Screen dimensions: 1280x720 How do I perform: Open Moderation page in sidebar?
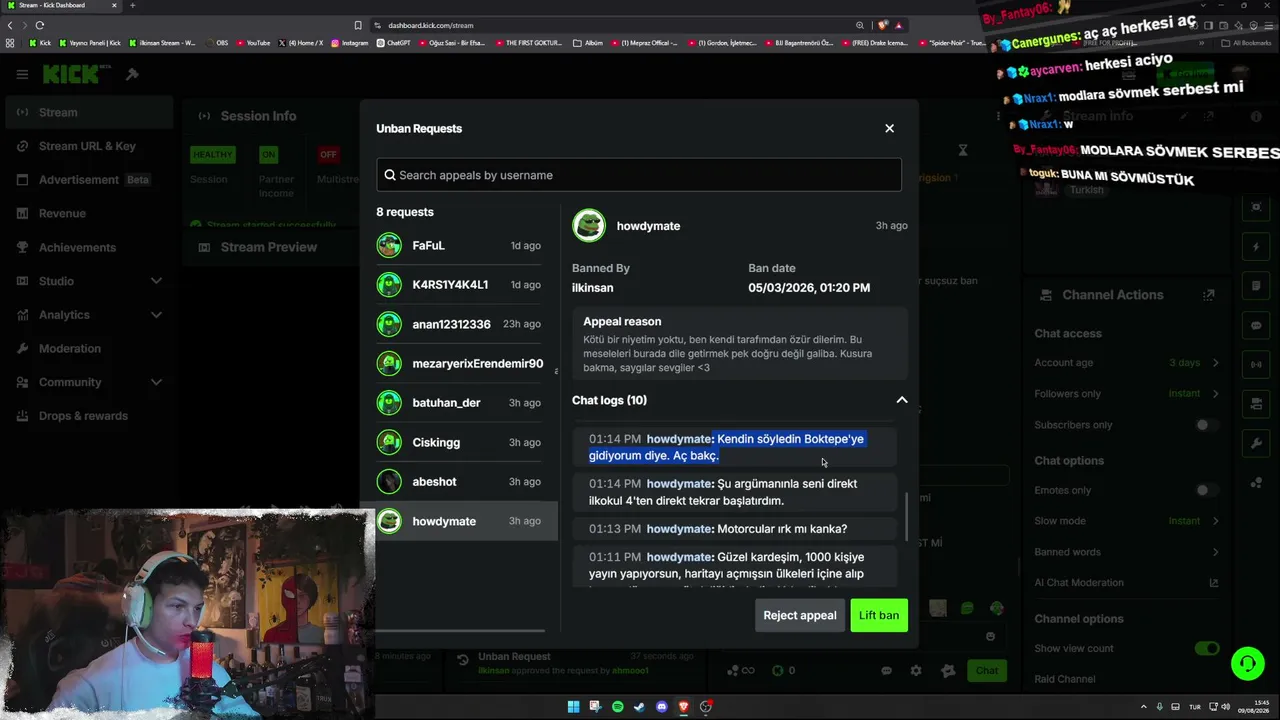click(87, 348)
